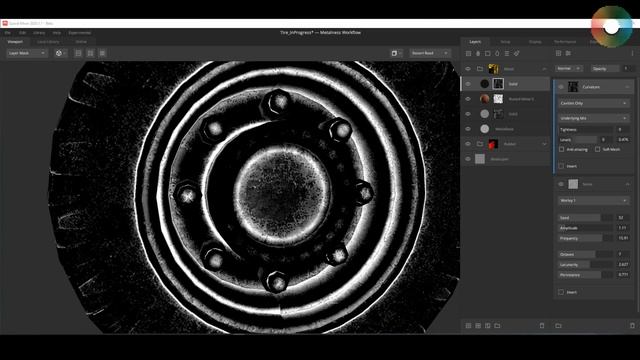Click the Noise Frequency slider
640x360 pixels.
(585, 238)
